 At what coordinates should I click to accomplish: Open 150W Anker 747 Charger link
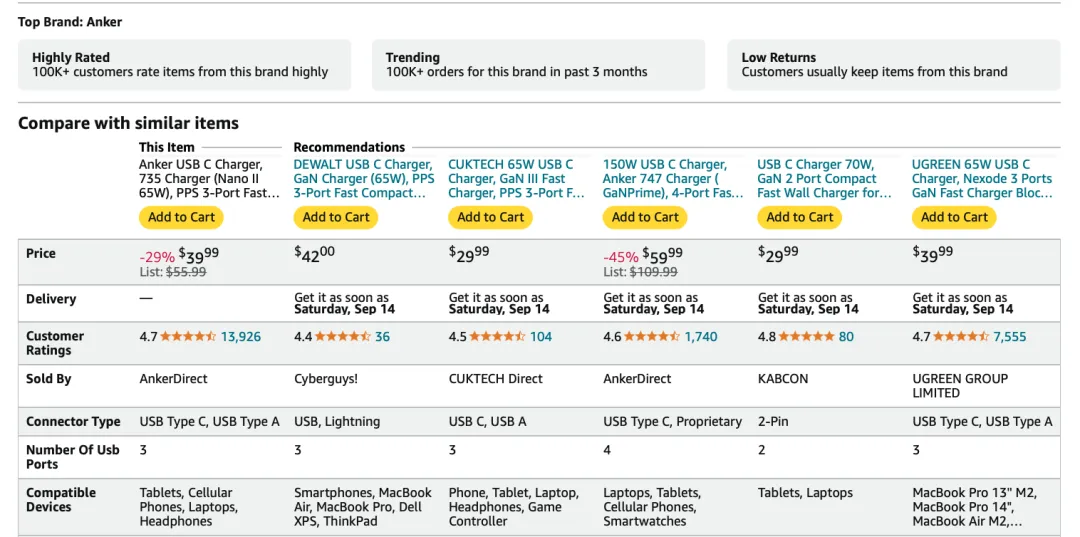tap(674, 179)
